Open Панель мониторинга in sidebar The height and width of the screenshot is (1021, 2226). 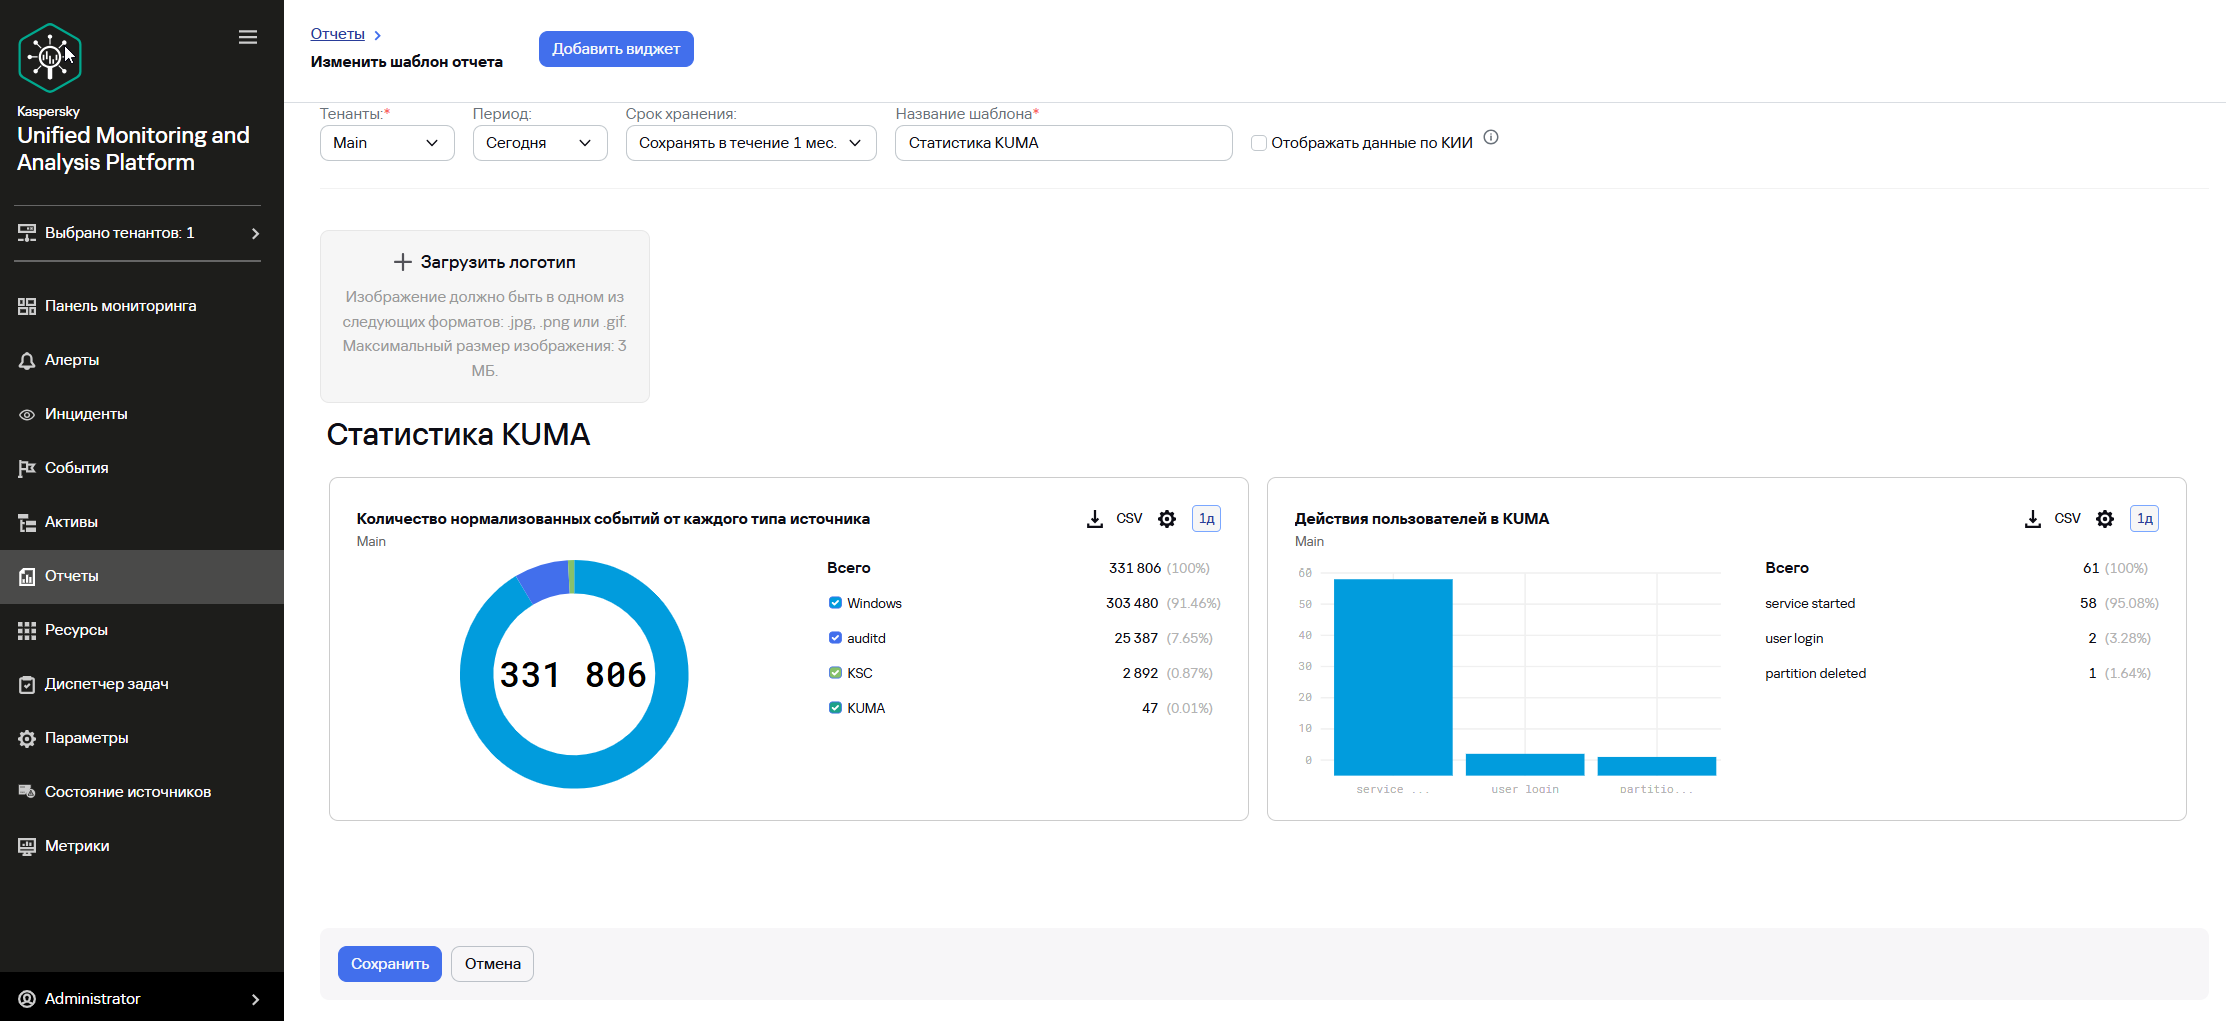coord(142,306)
